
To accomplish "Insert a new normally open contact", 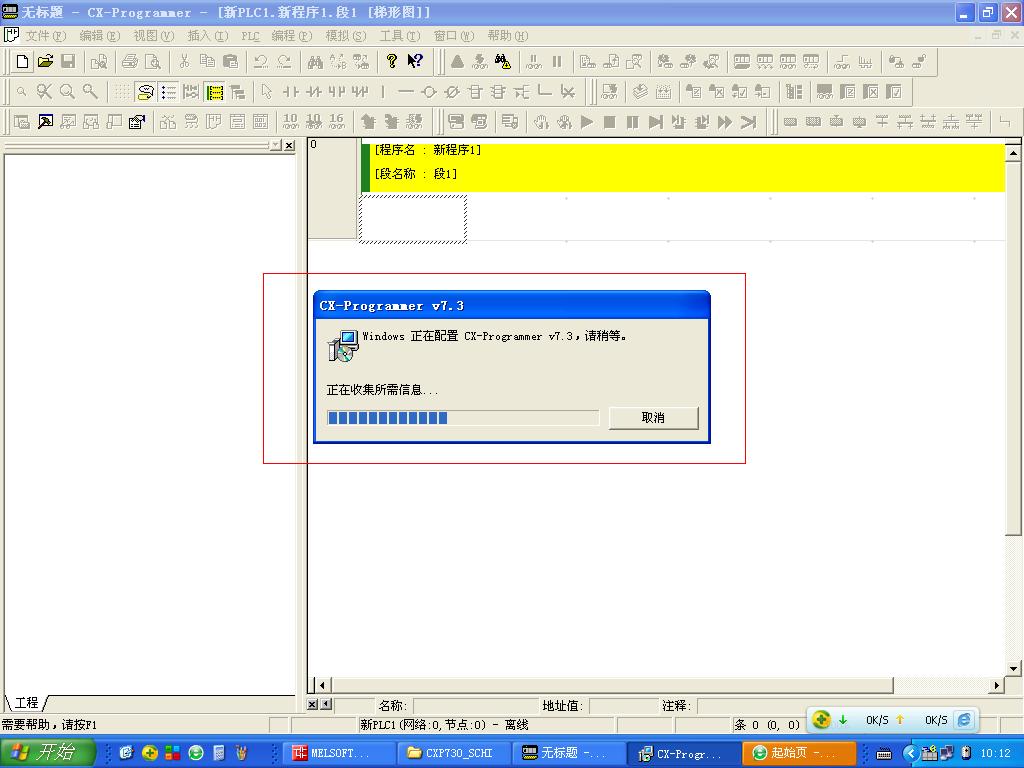I will (x=290, y=92).
